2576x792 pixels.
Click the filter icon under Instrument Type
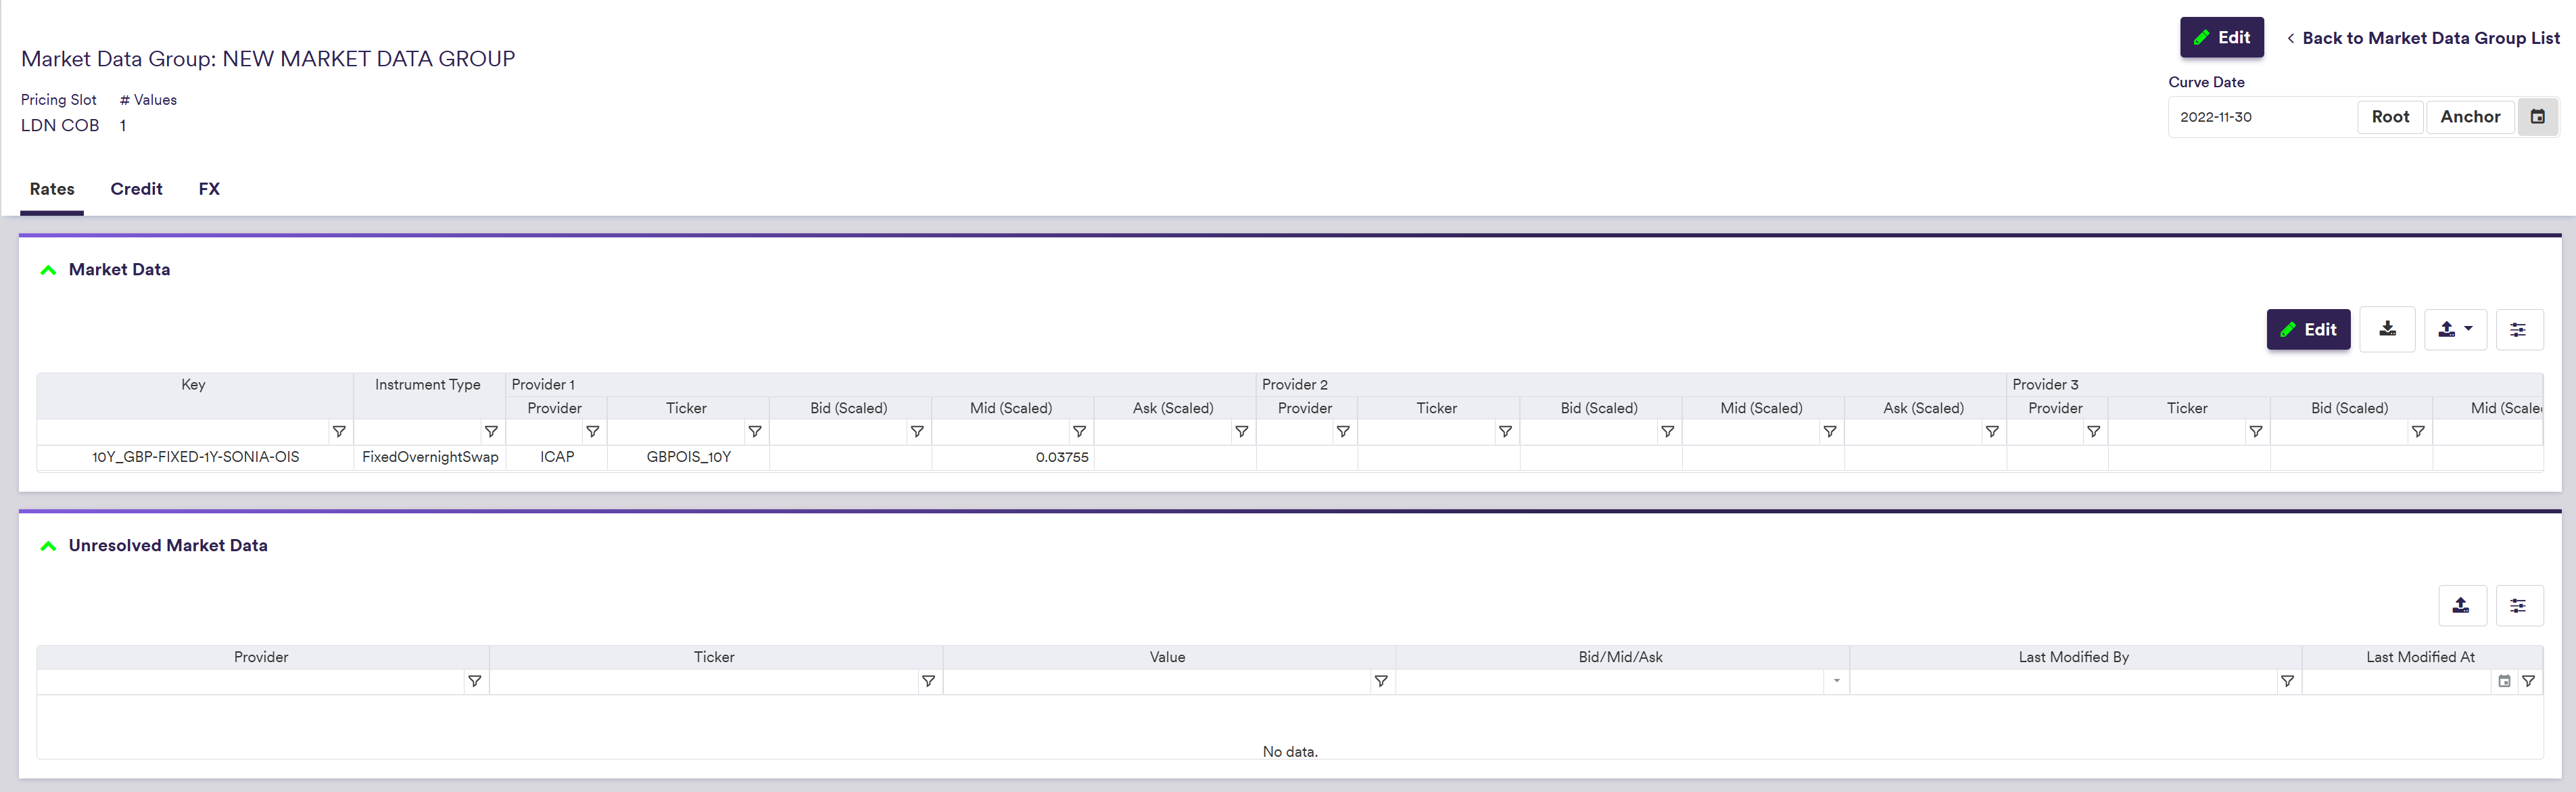point(491,432)
